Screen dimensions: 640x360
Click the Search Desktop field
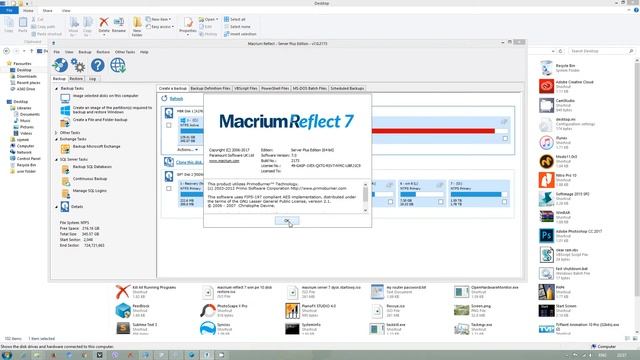[601, 51]
